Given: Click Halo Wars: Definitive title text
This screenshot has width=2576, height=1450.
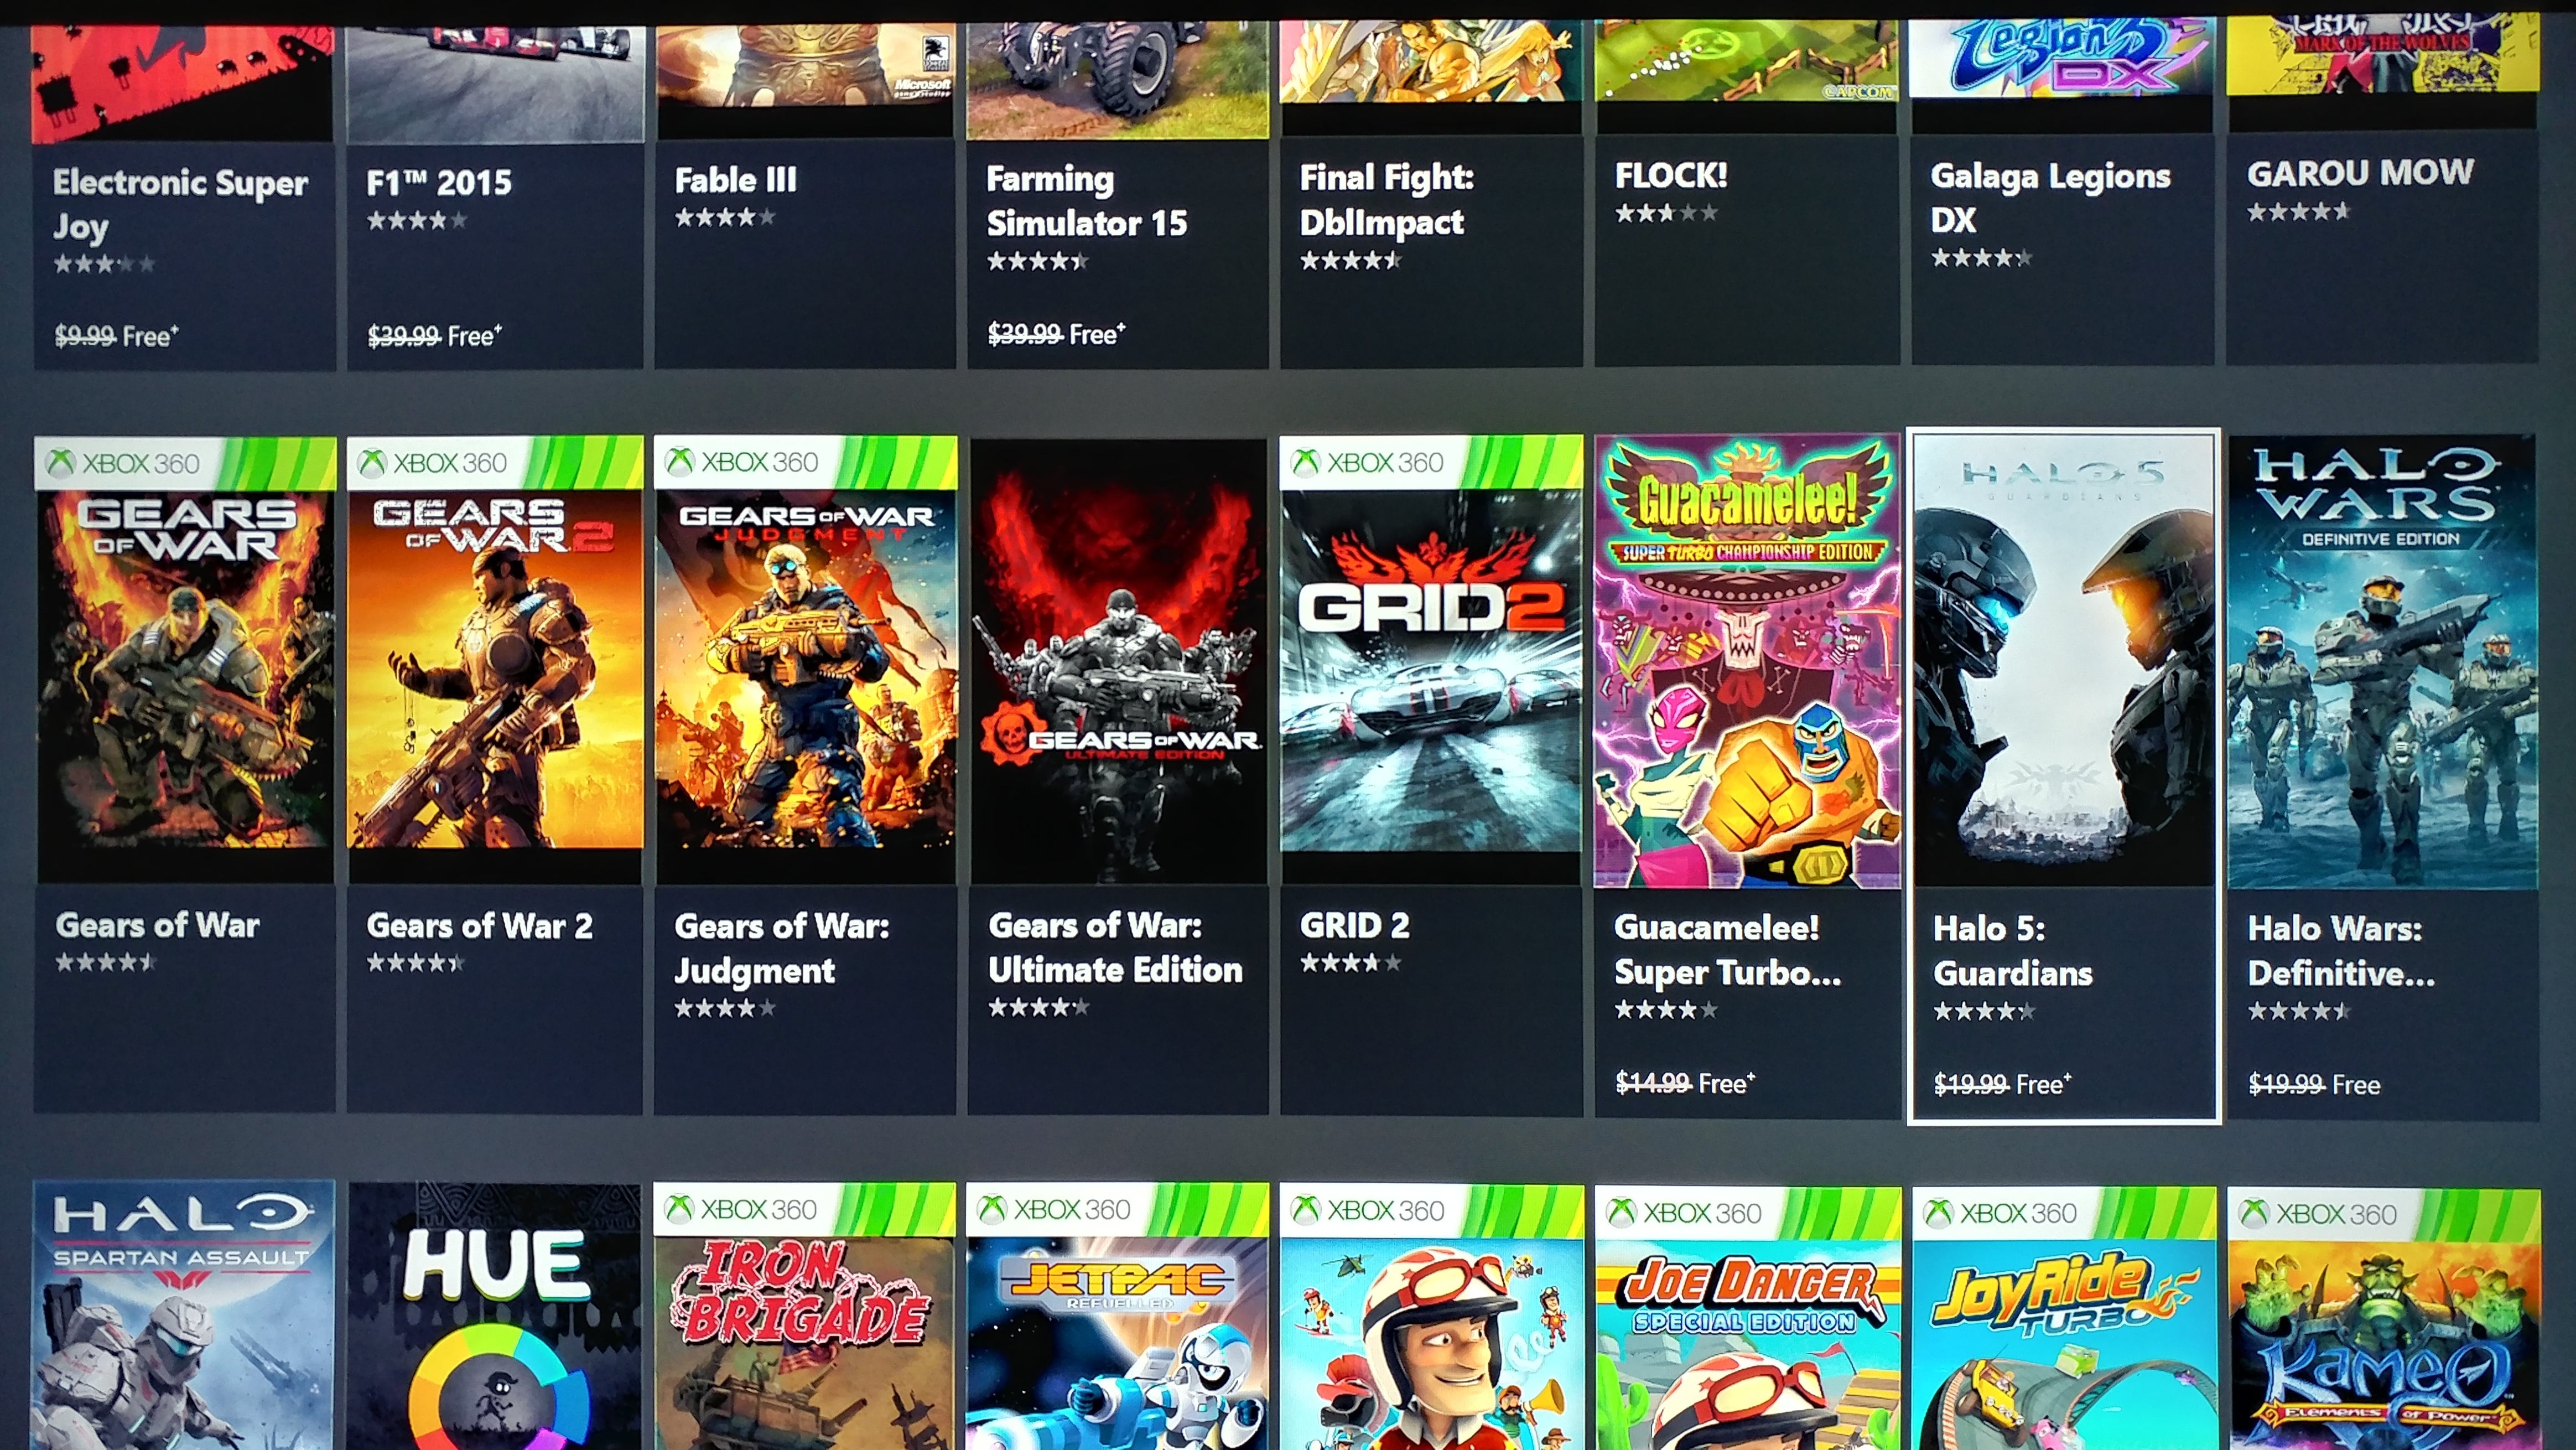Looking at the screenshot, I should tap(2341, 951).
